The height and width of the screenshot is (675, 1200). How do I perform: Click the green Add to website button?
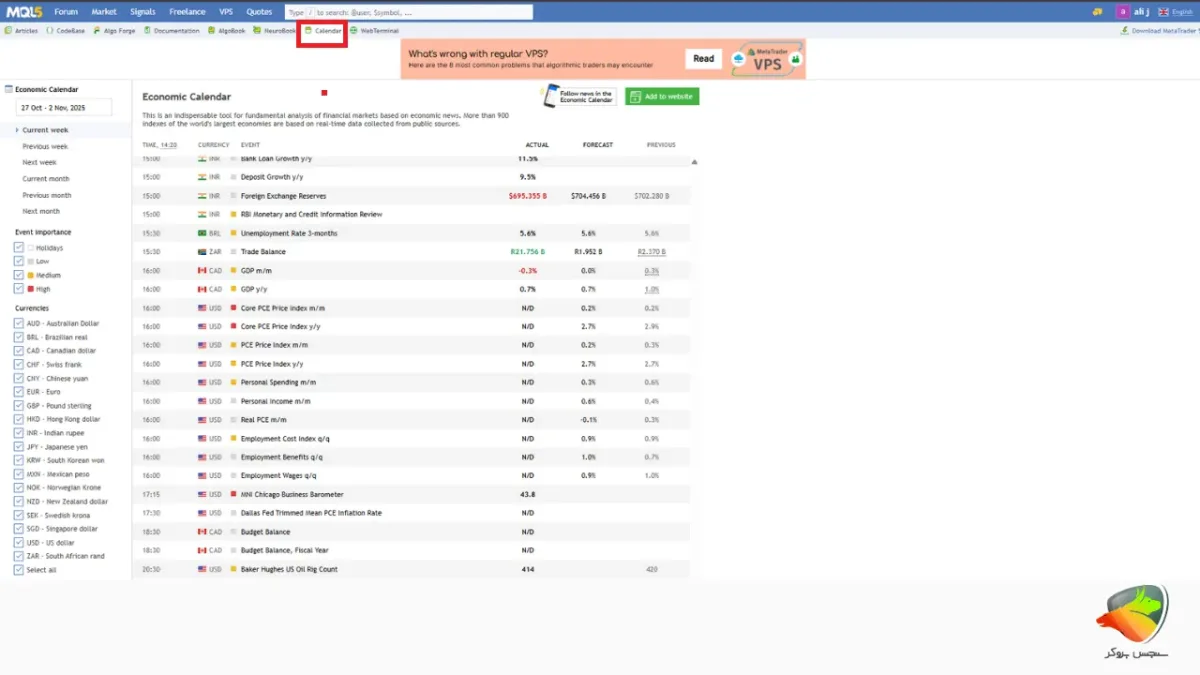click(x=662, y=96)
